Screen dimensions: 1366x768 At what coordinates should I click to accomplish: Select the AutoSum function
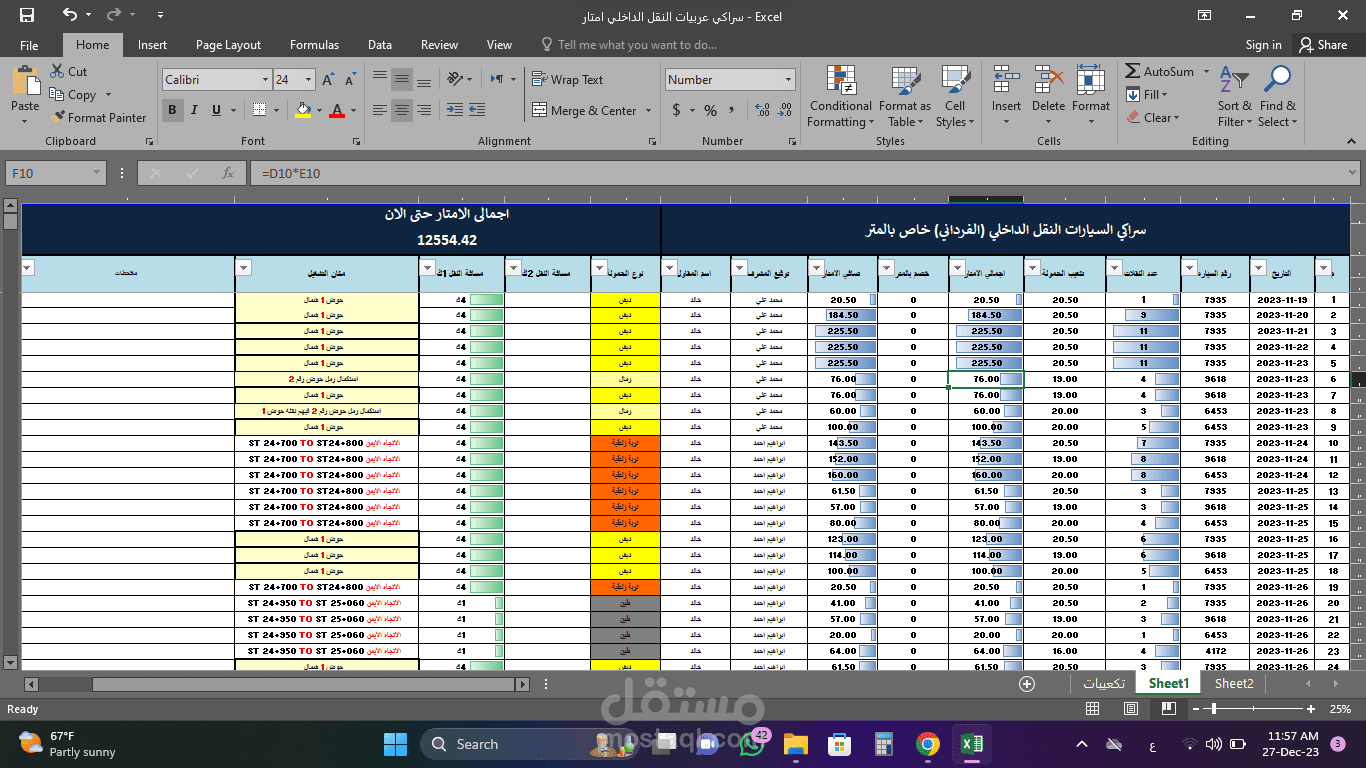point(1163,71)
